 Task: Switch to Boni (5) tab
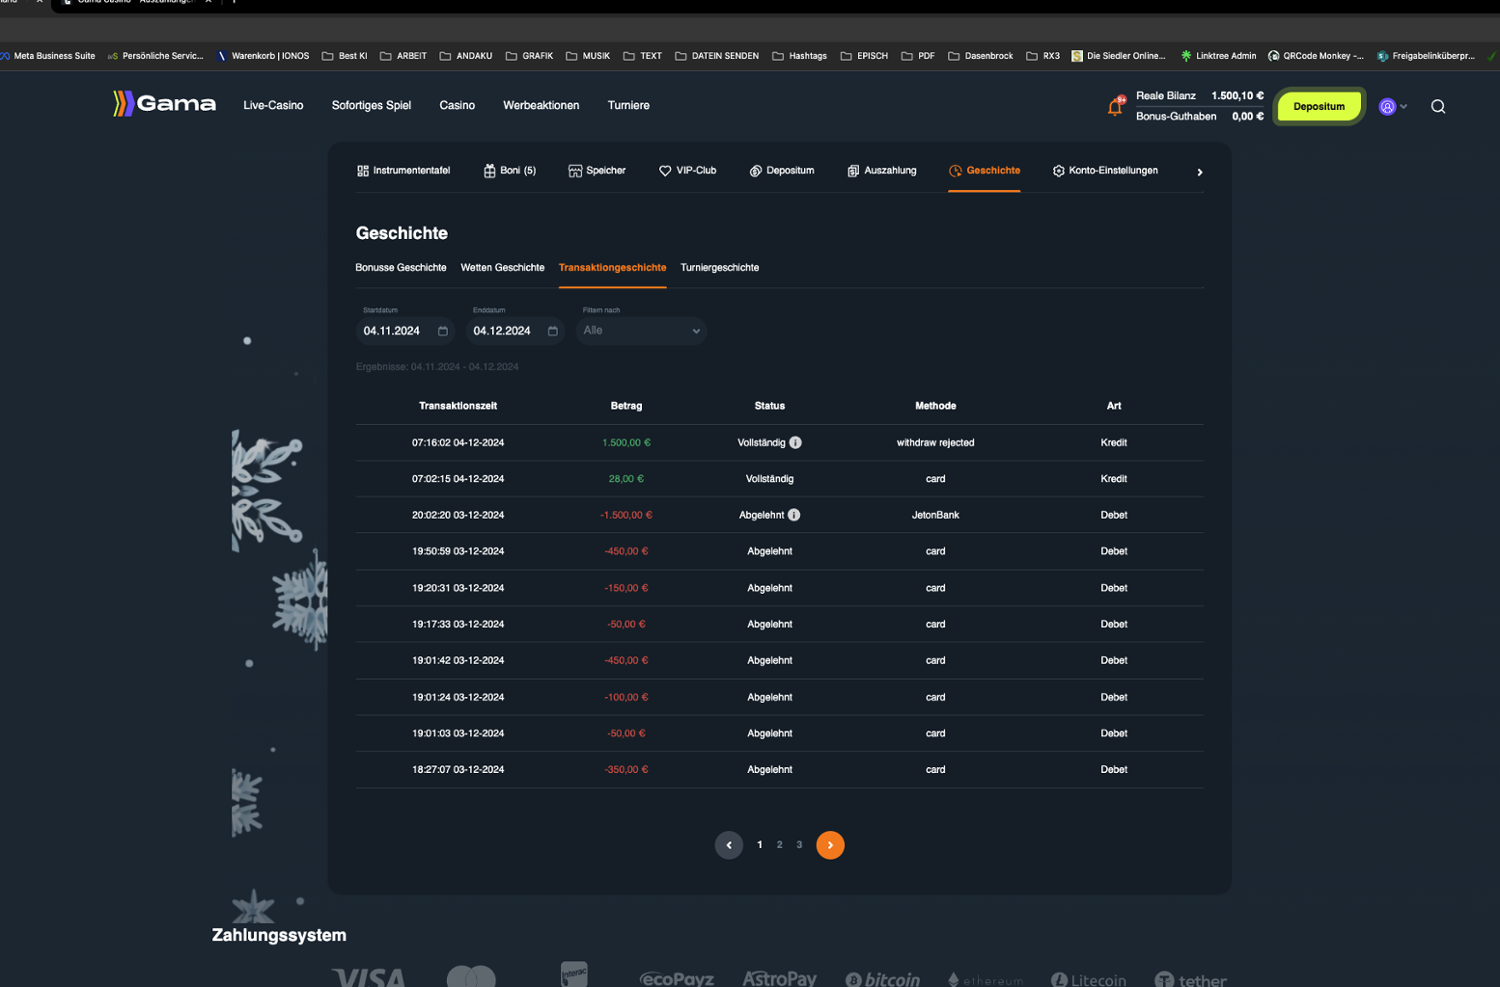[x=510, y=171]
